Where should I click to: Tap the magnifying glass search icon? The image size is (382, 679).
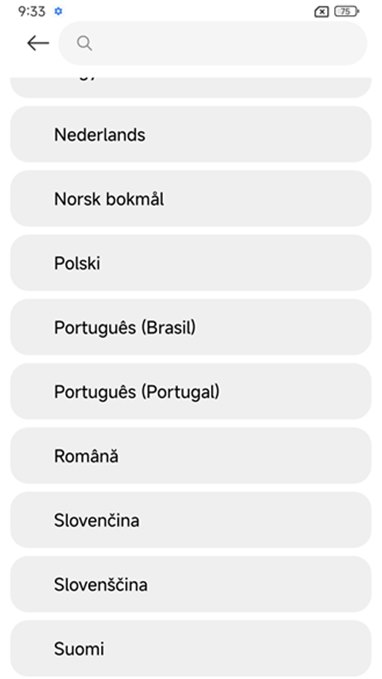pos(84,43)
